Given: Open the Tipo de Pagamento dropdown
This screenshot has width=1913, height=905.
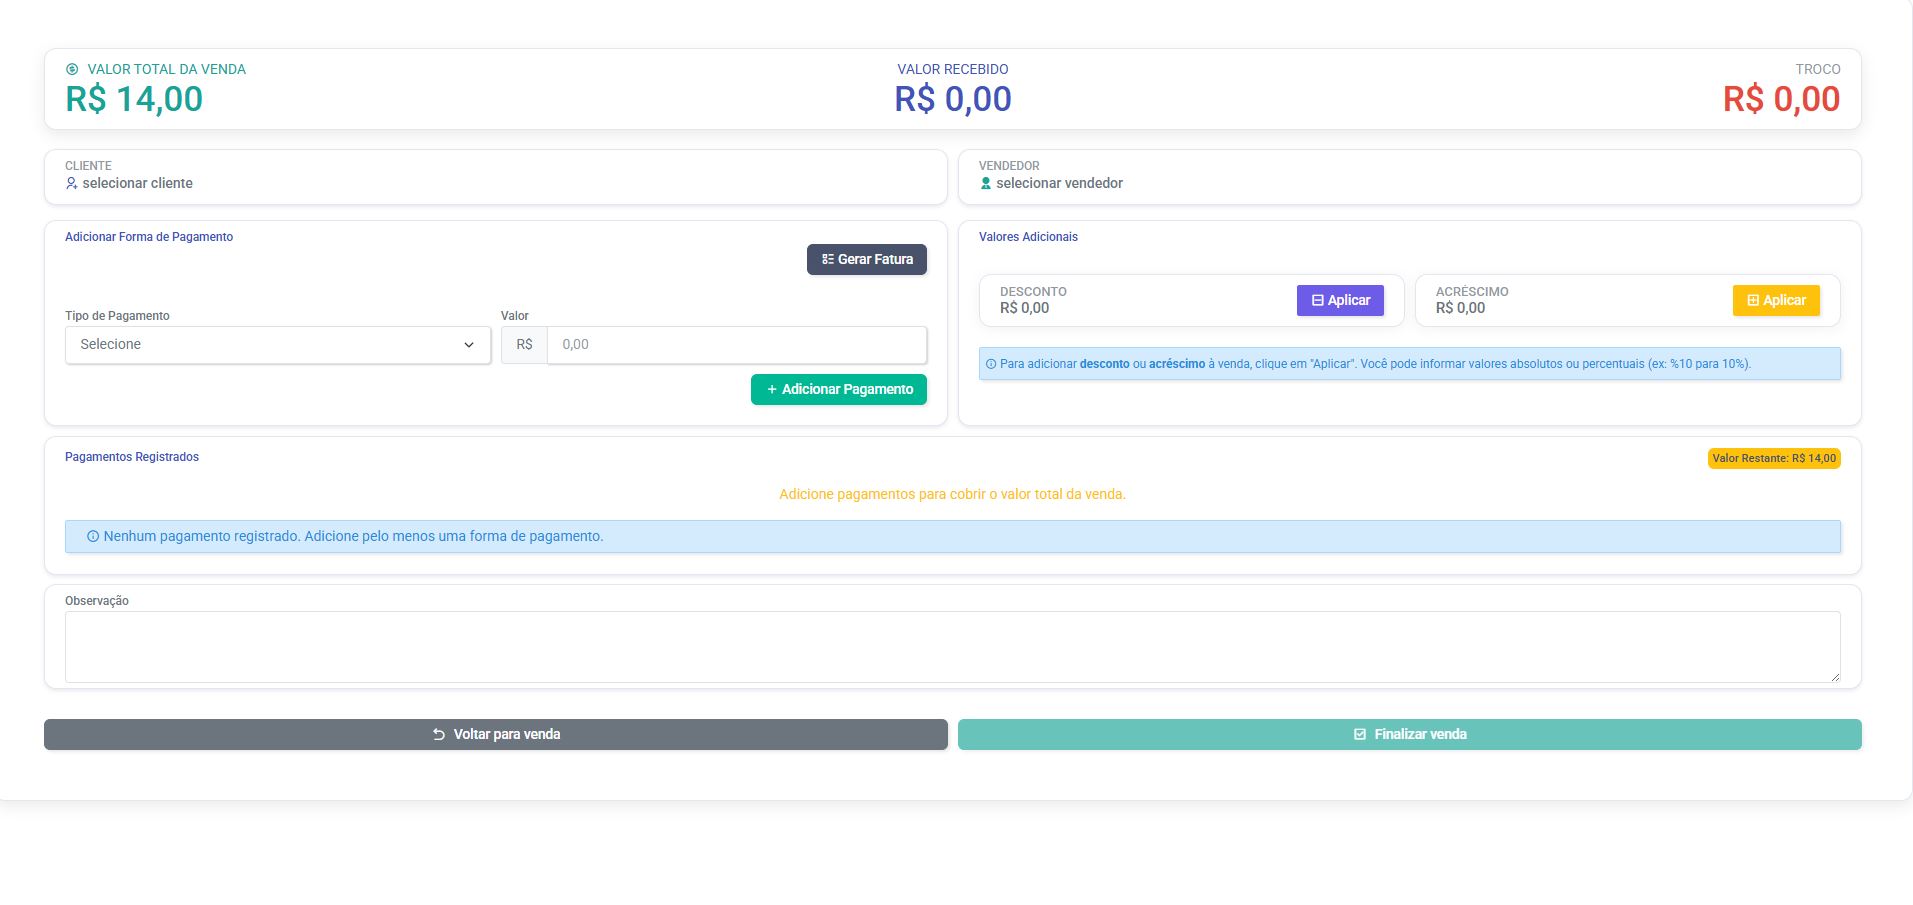Looking at the screenshot, I should click(x=277, y=345).
